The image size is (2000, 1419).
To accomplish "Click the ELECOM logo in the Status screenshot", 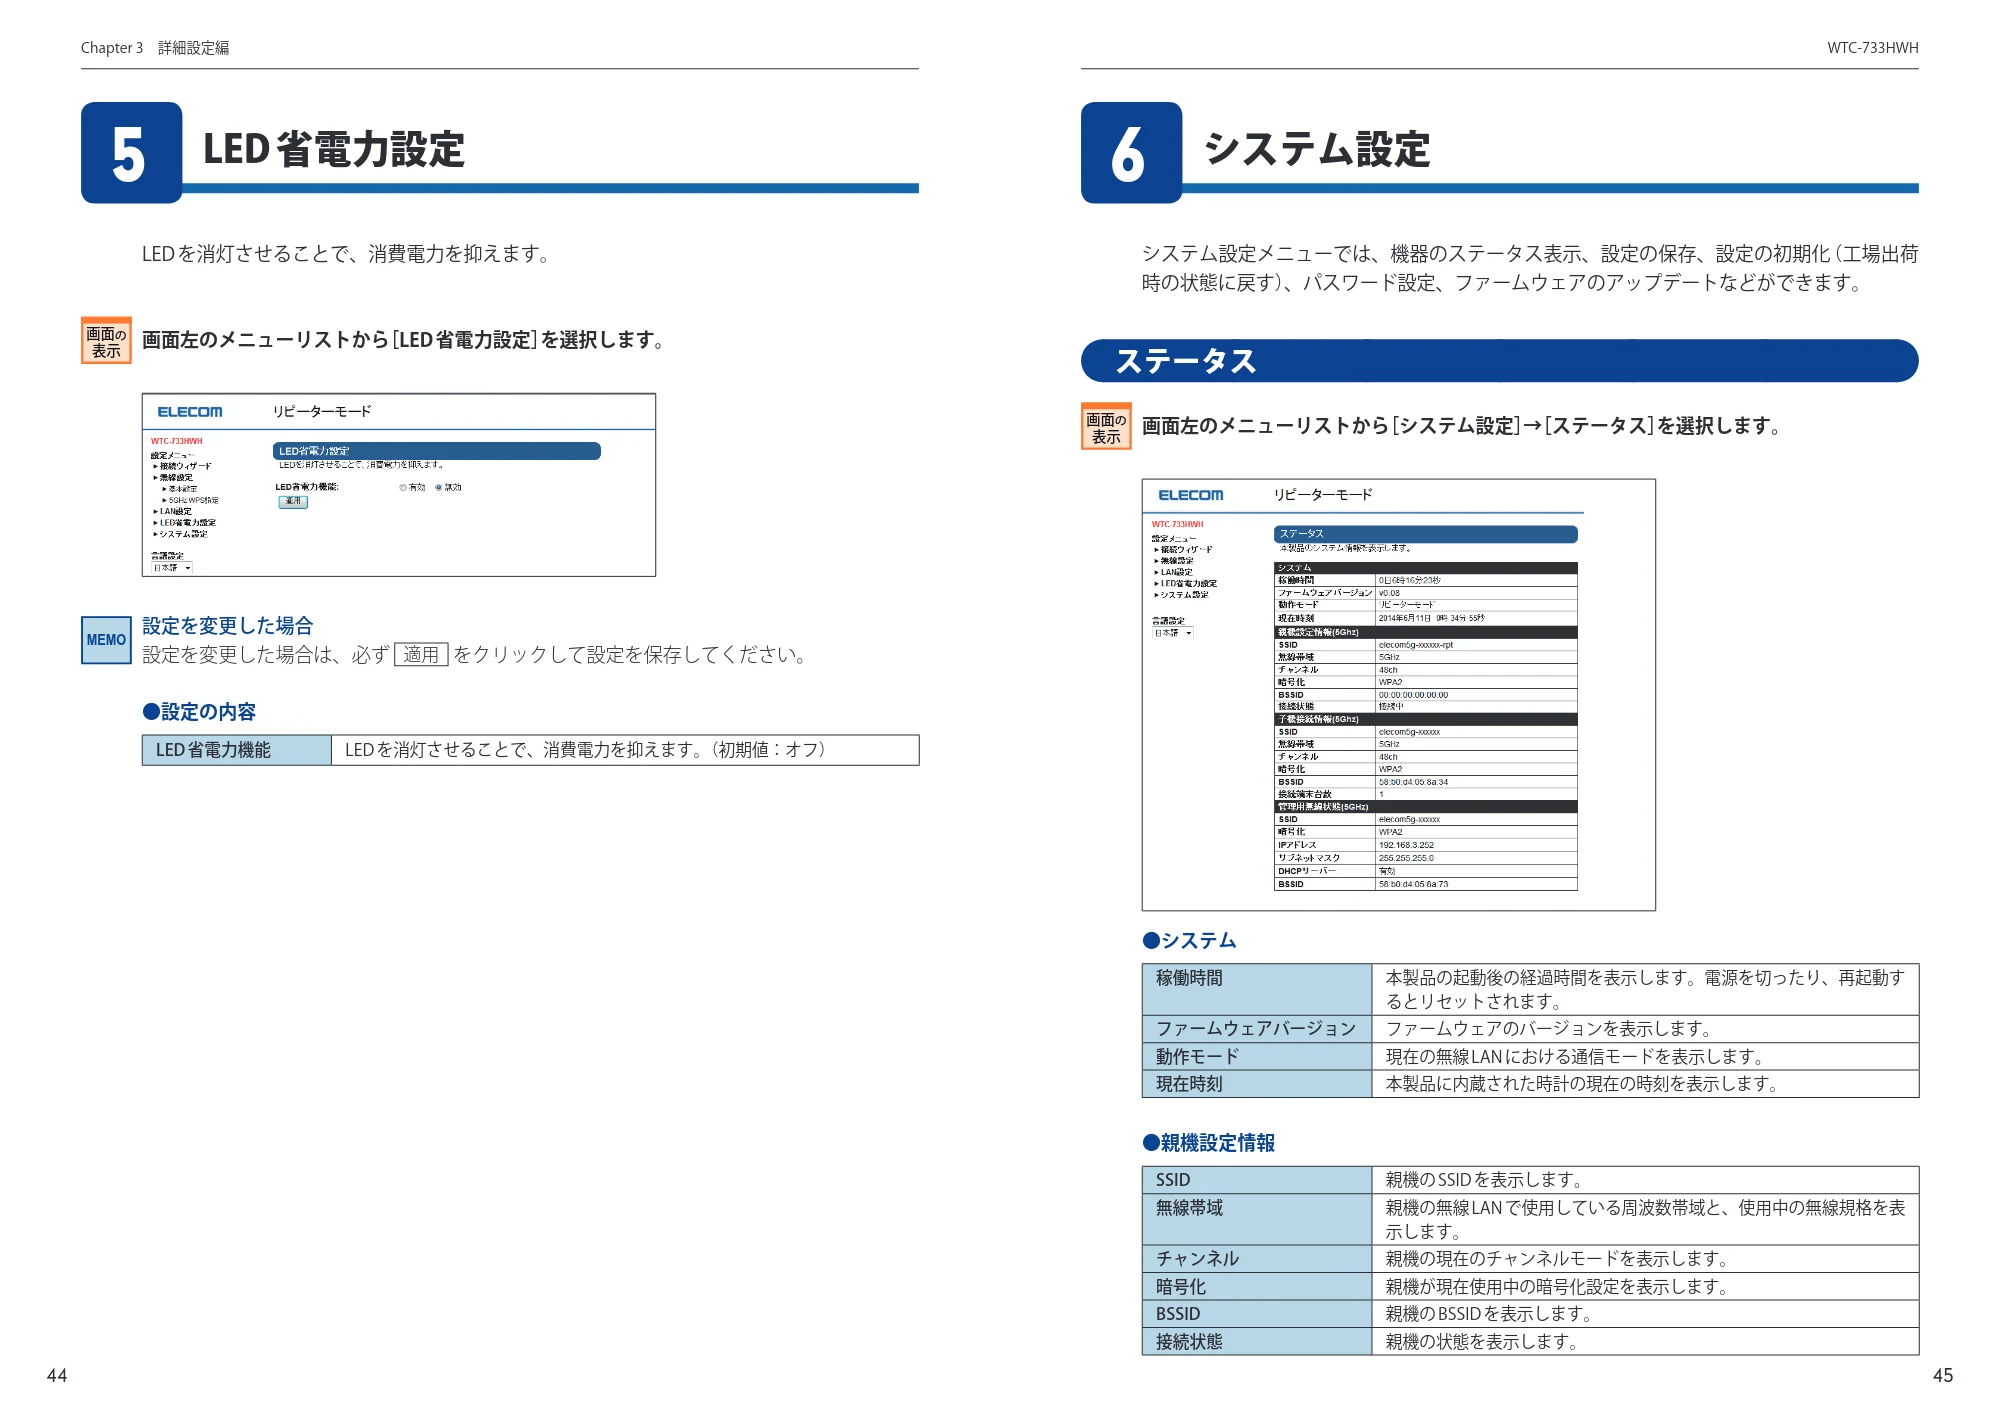I will (x=1190, y=495).
